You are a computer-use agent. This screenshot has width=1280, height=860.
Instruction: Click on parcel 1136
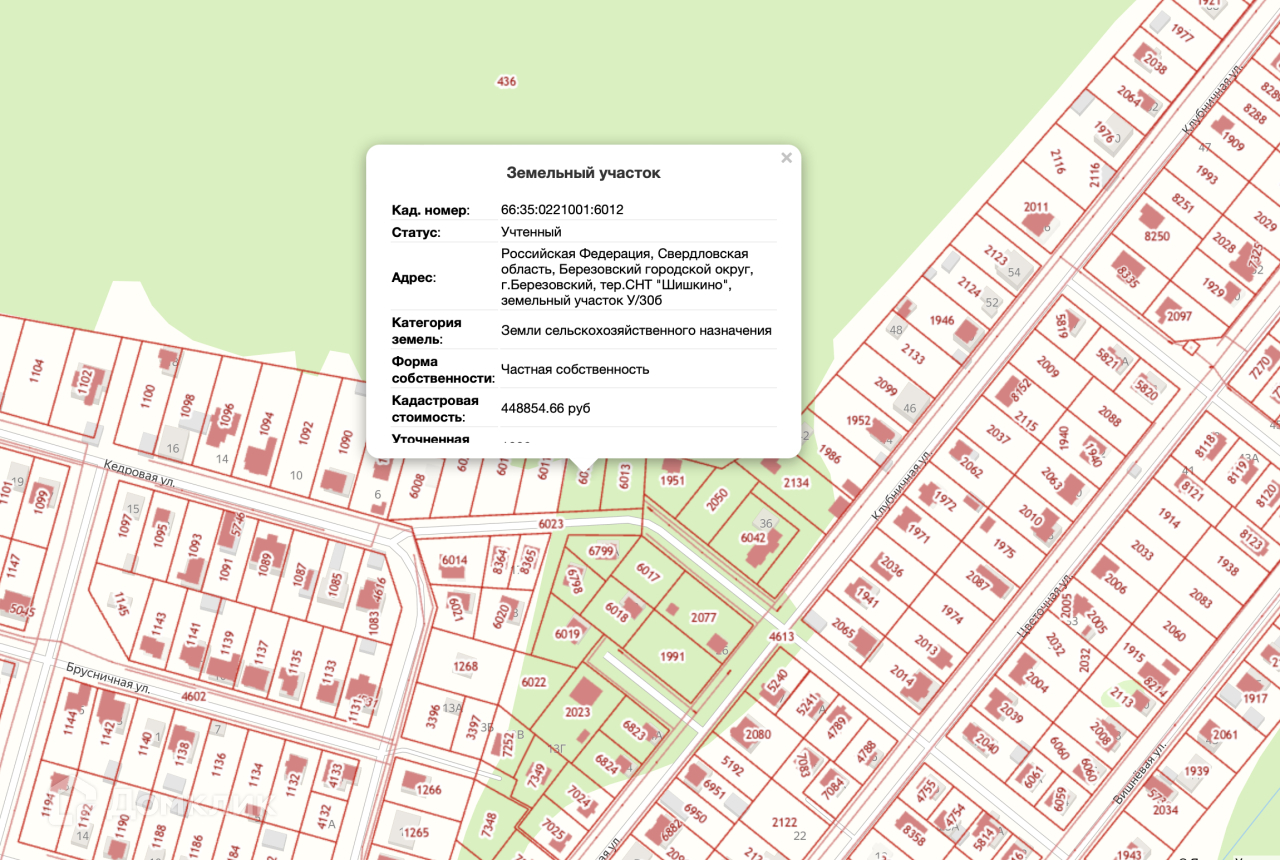click(x=219, y=766)
